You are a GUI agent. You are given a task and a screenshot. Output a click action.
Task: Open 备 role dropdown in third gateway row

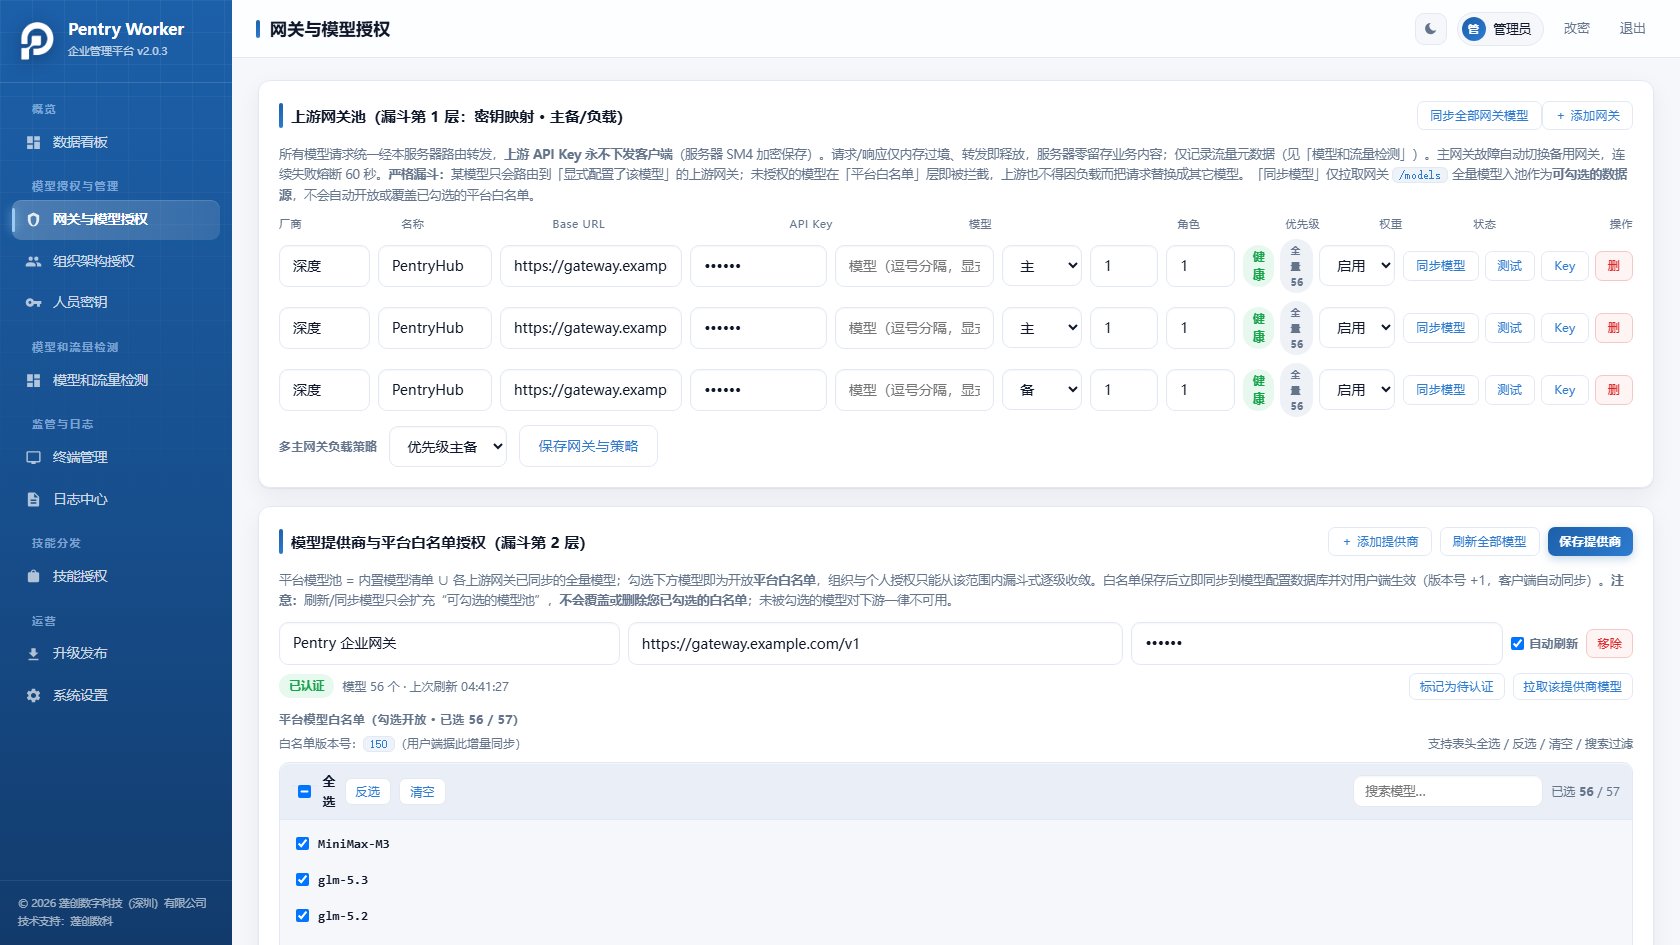pyautogui.click(x=1042, y=390)
